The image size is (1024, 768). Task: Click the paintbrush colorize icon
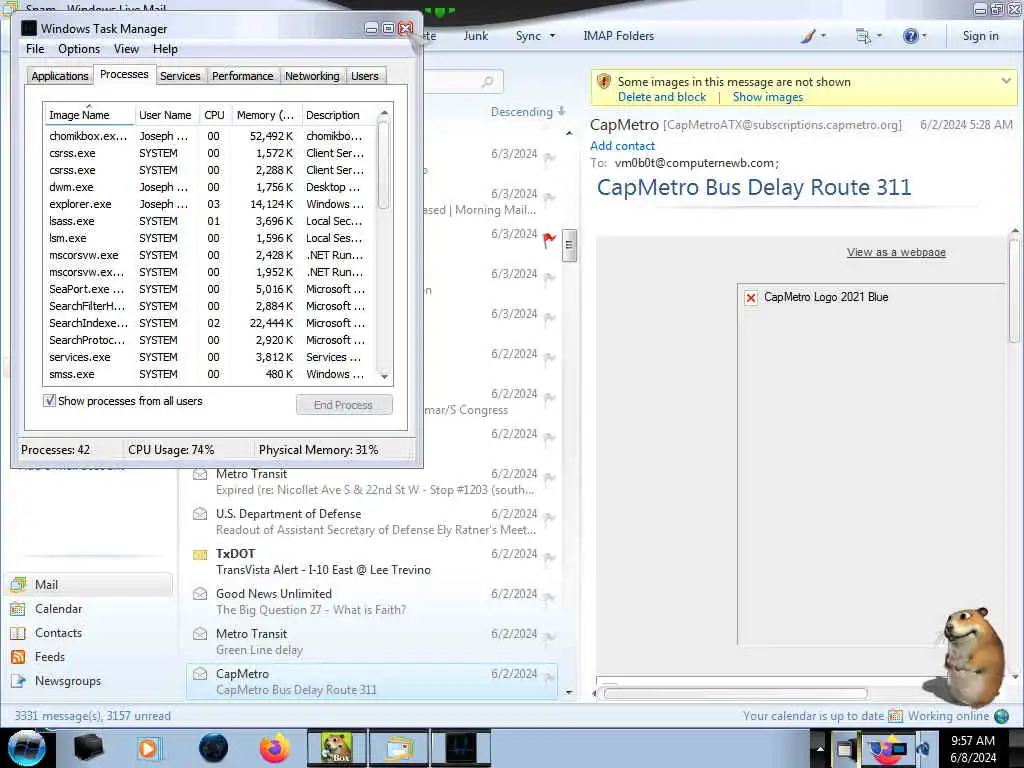point(808,36)
